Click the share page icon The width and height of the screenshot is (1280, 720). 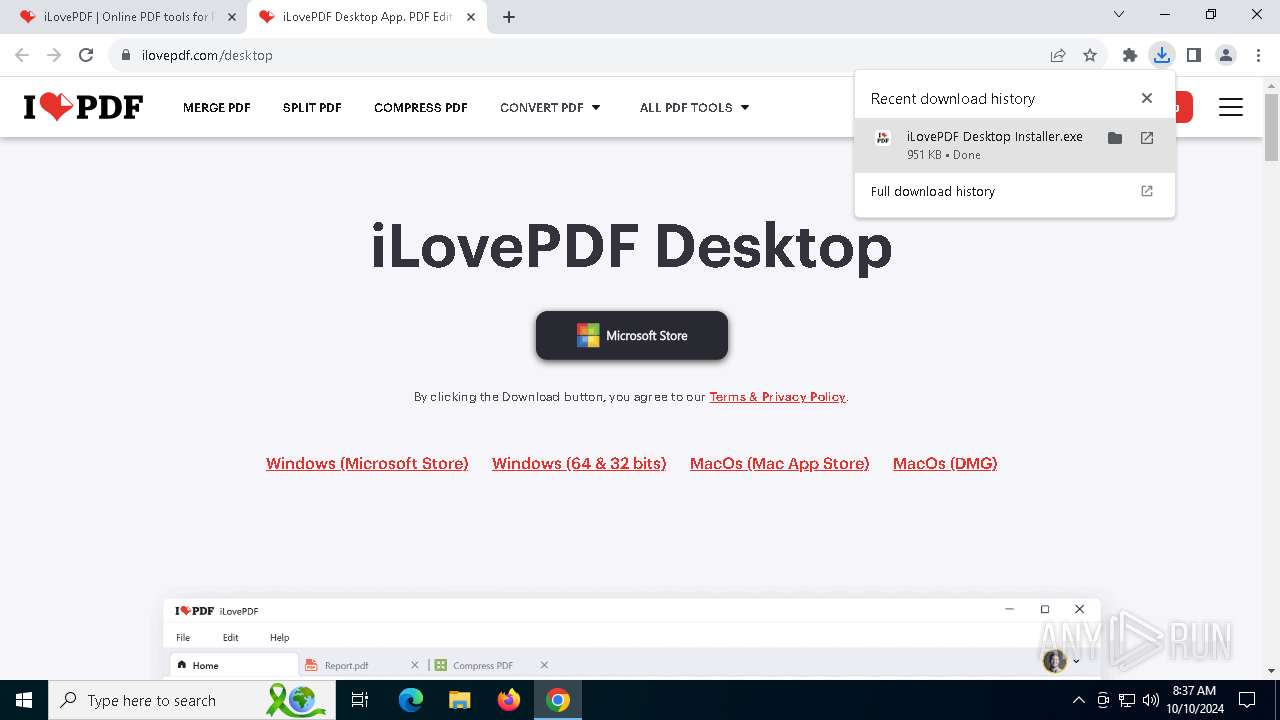tap(1058, 55)
